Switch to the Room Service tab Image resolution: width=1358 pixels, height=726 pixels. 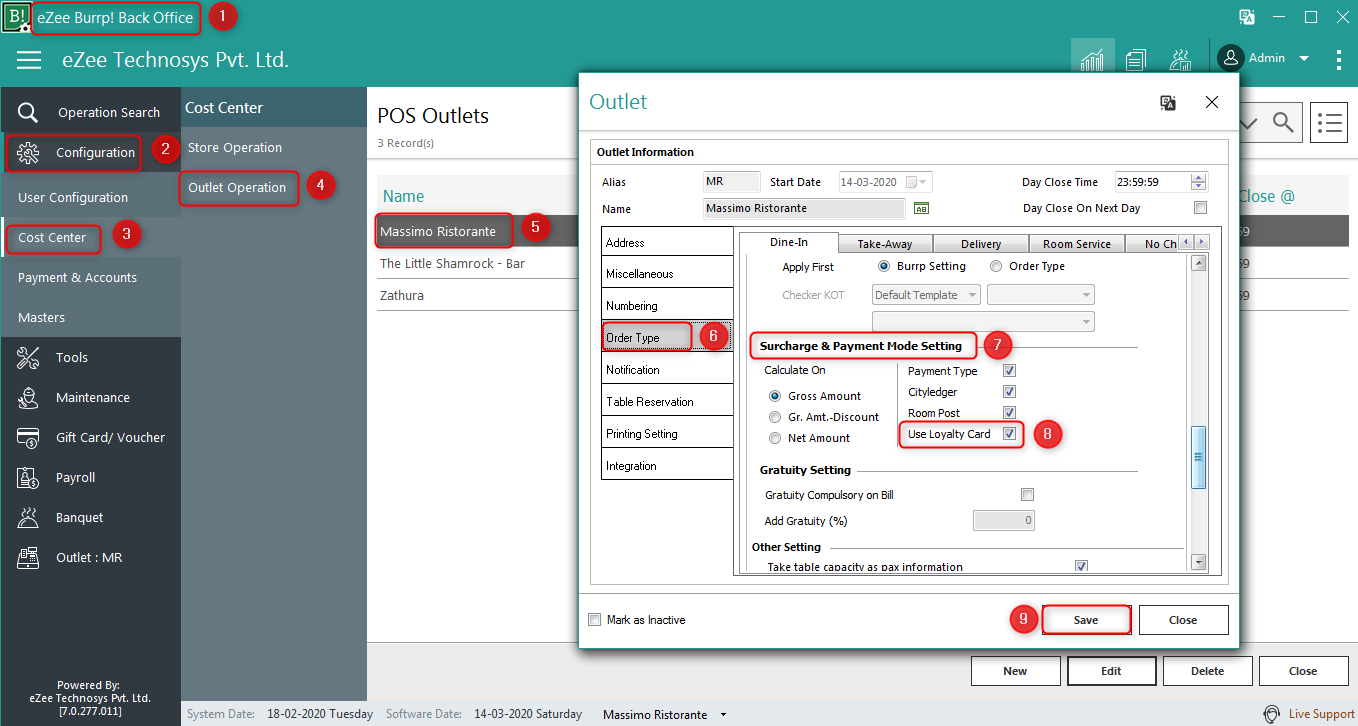pyautogui.click(x=1077, y=244)
